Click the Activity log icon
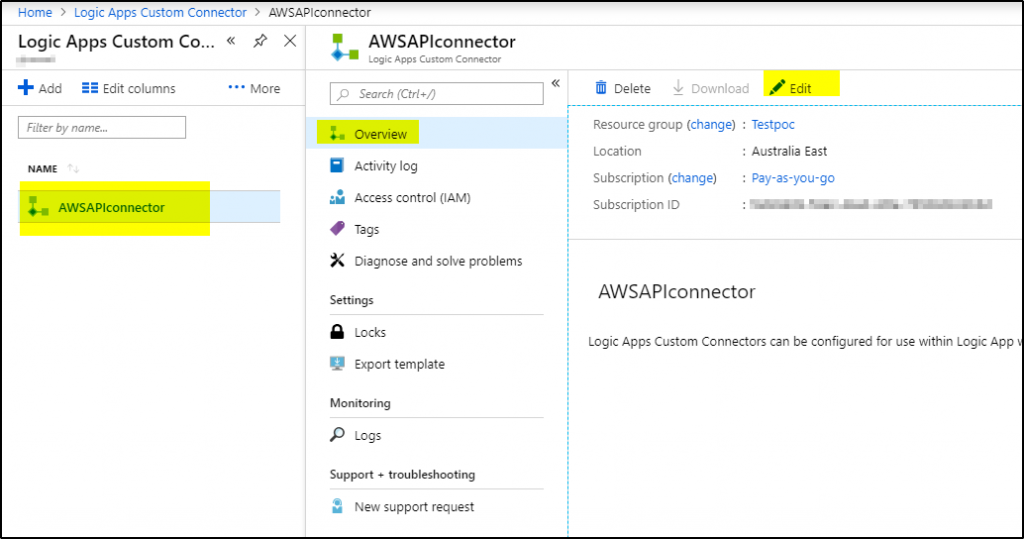The height and width of the screenshot is (539, 1024). [x=337, y=165]
